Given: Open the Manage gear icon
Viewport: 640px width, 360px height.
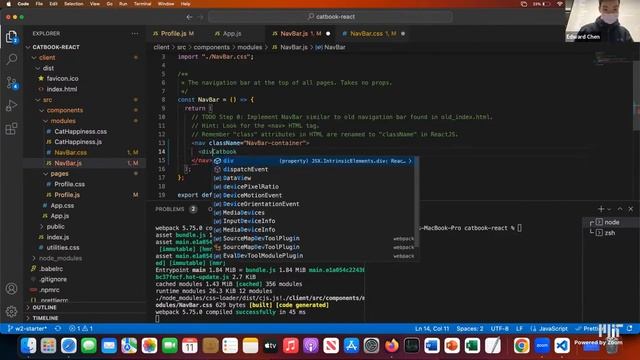Looking at the screenshot, I should click(x=11, y=311).
